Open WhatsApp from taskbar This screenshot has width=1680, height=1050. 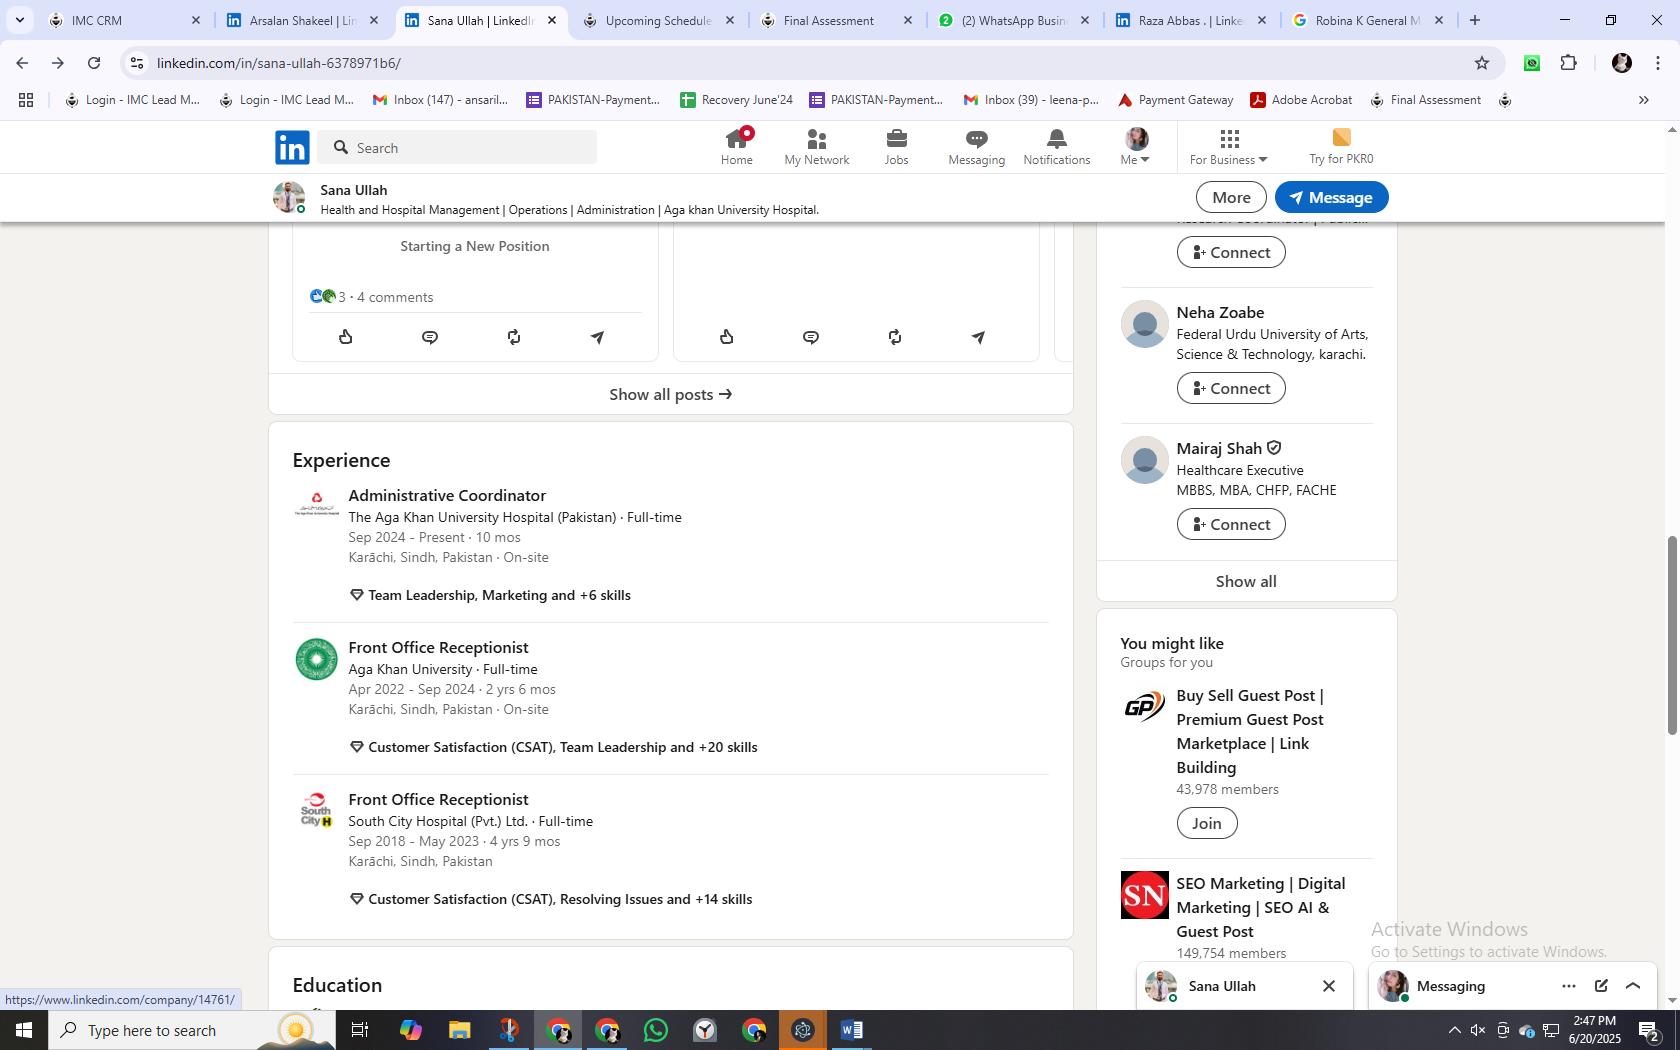click(656, 1030)
